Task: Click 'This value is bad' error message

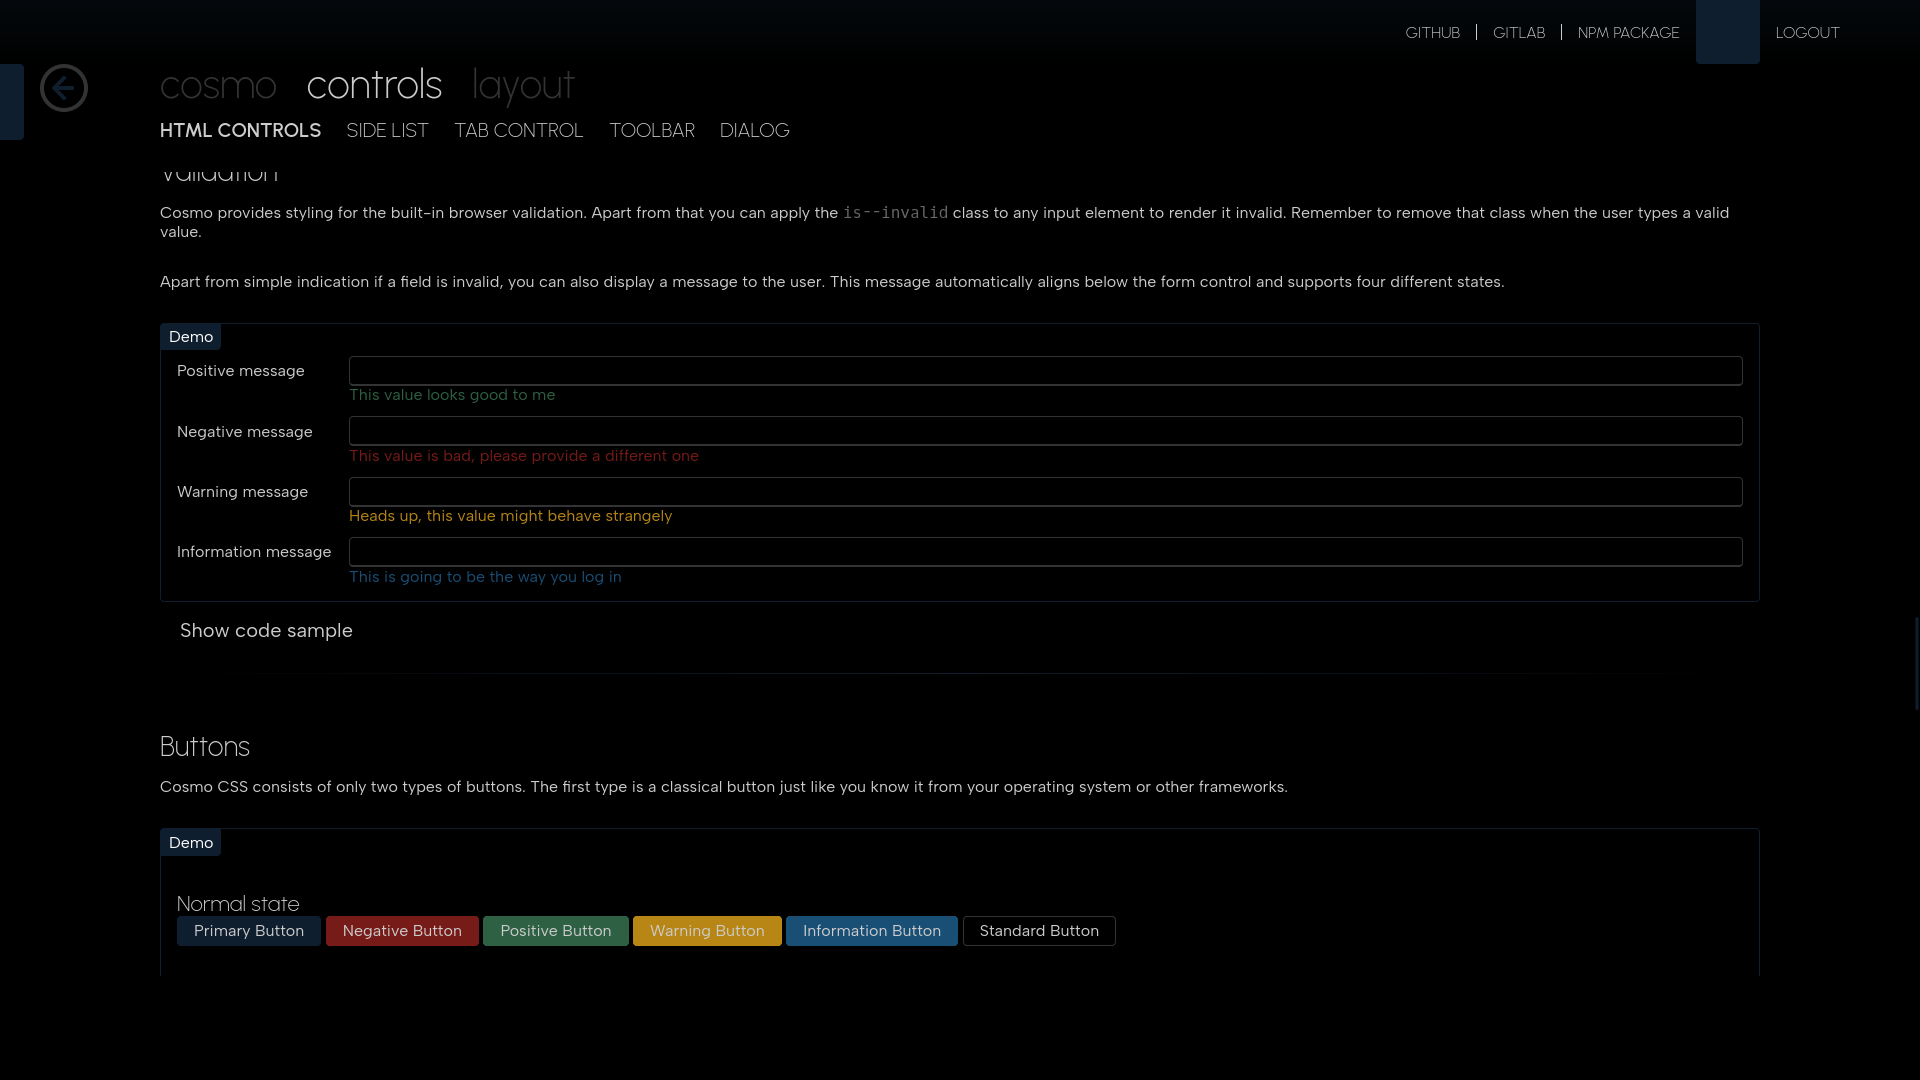Action: pyautogui.click(x=524, y=456)
